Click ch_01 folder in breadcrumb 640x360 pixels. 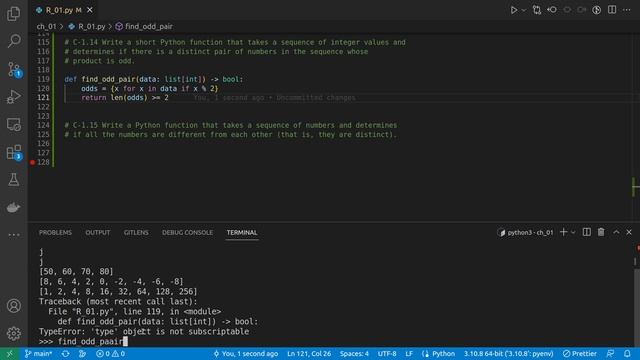(x=46, y=27)
